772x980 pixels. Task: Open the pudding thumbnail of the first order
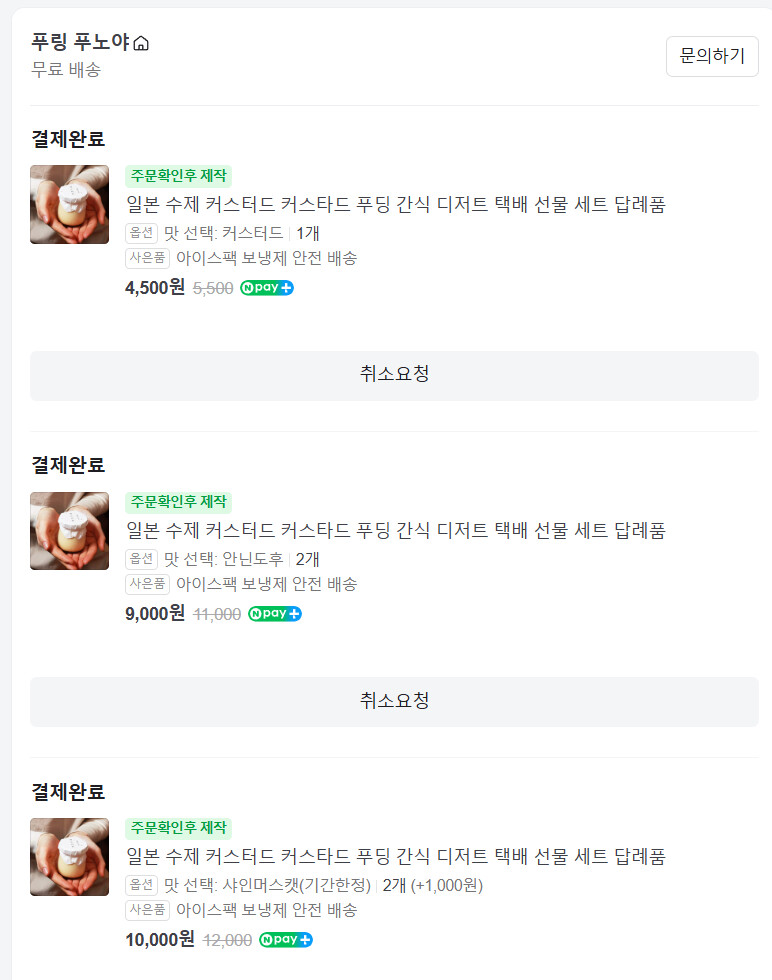pyautogui.click(x=69, y=204)
